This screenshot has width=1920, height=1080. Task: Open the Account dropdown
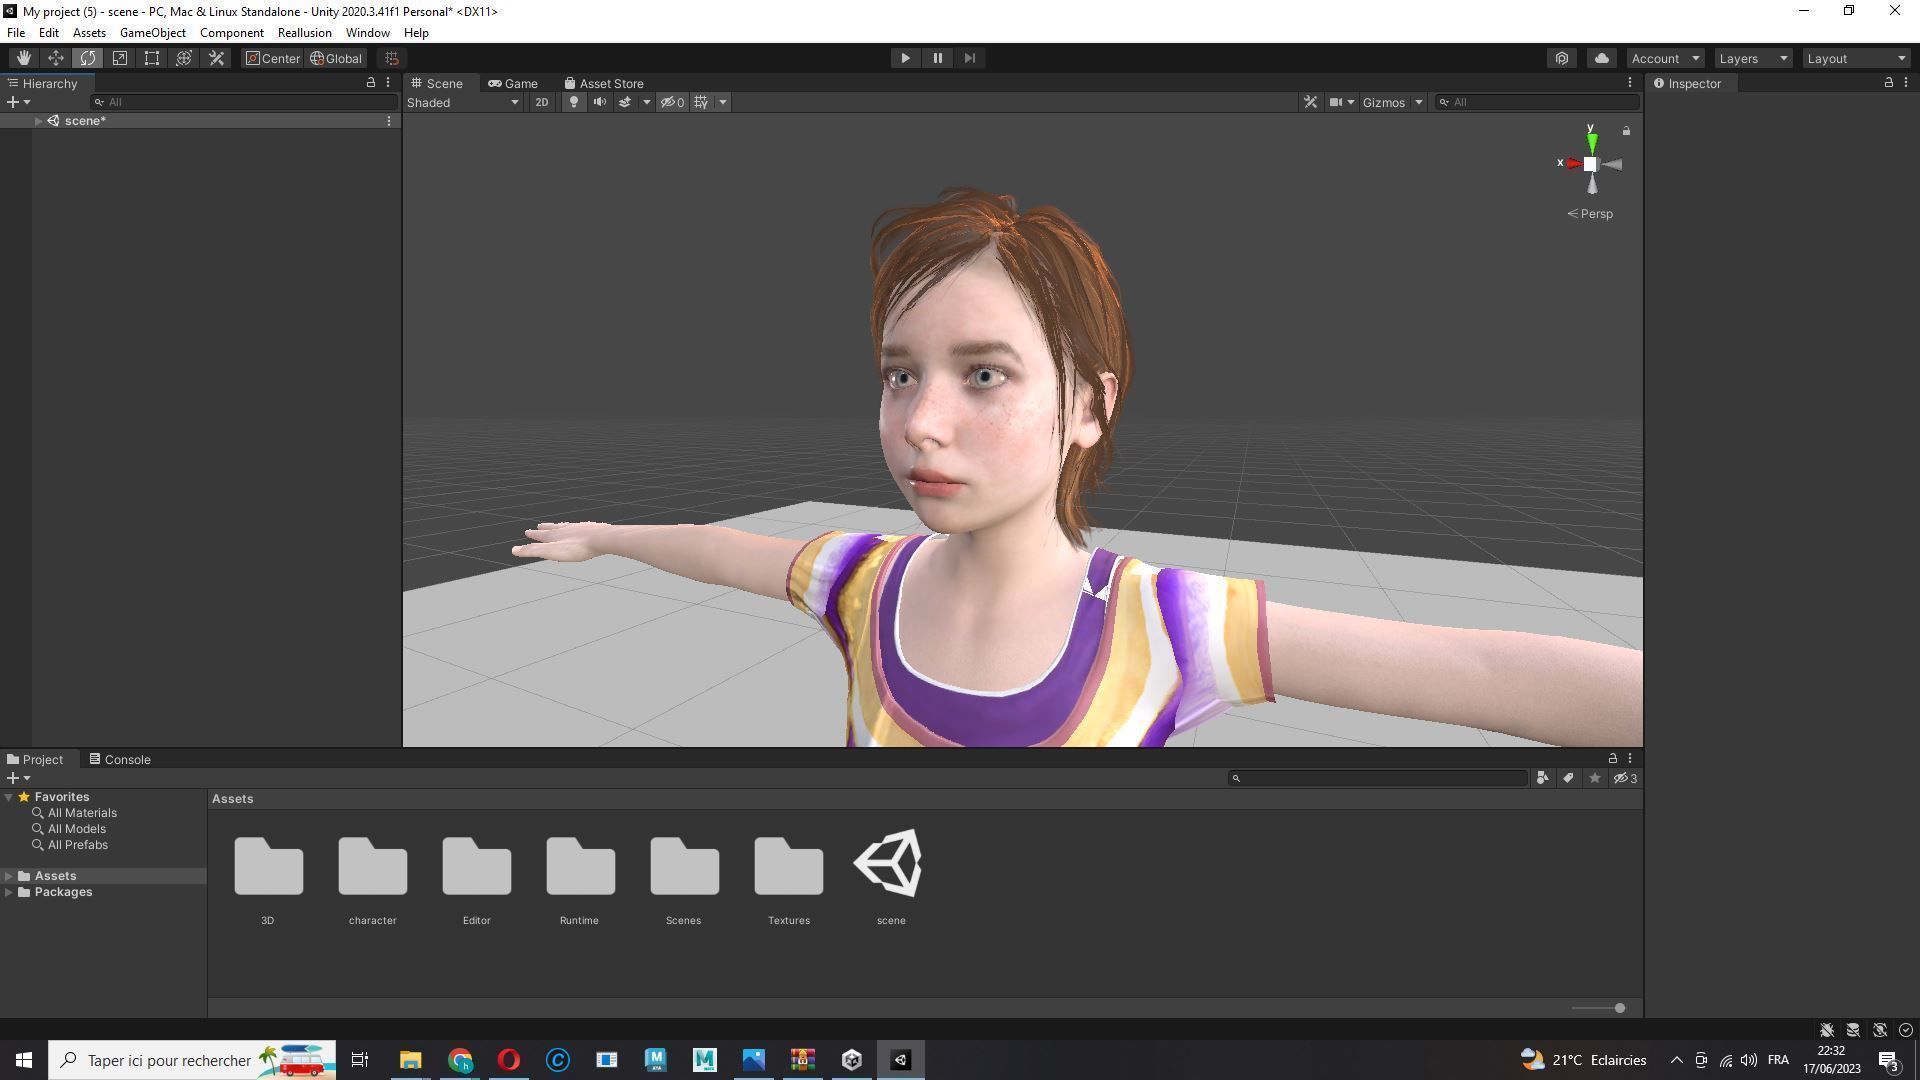(1665, 58)
